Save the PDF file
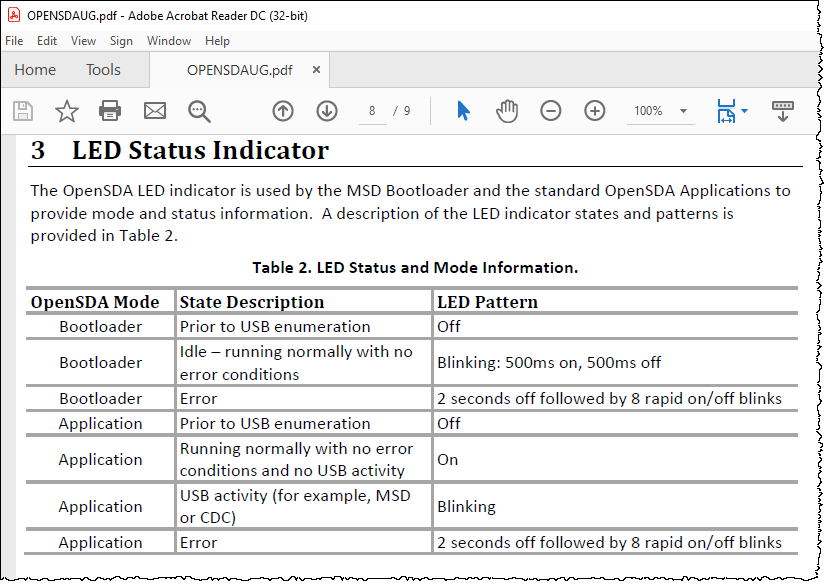The height and width of the screenshot is (583, 824). [22, 111]
